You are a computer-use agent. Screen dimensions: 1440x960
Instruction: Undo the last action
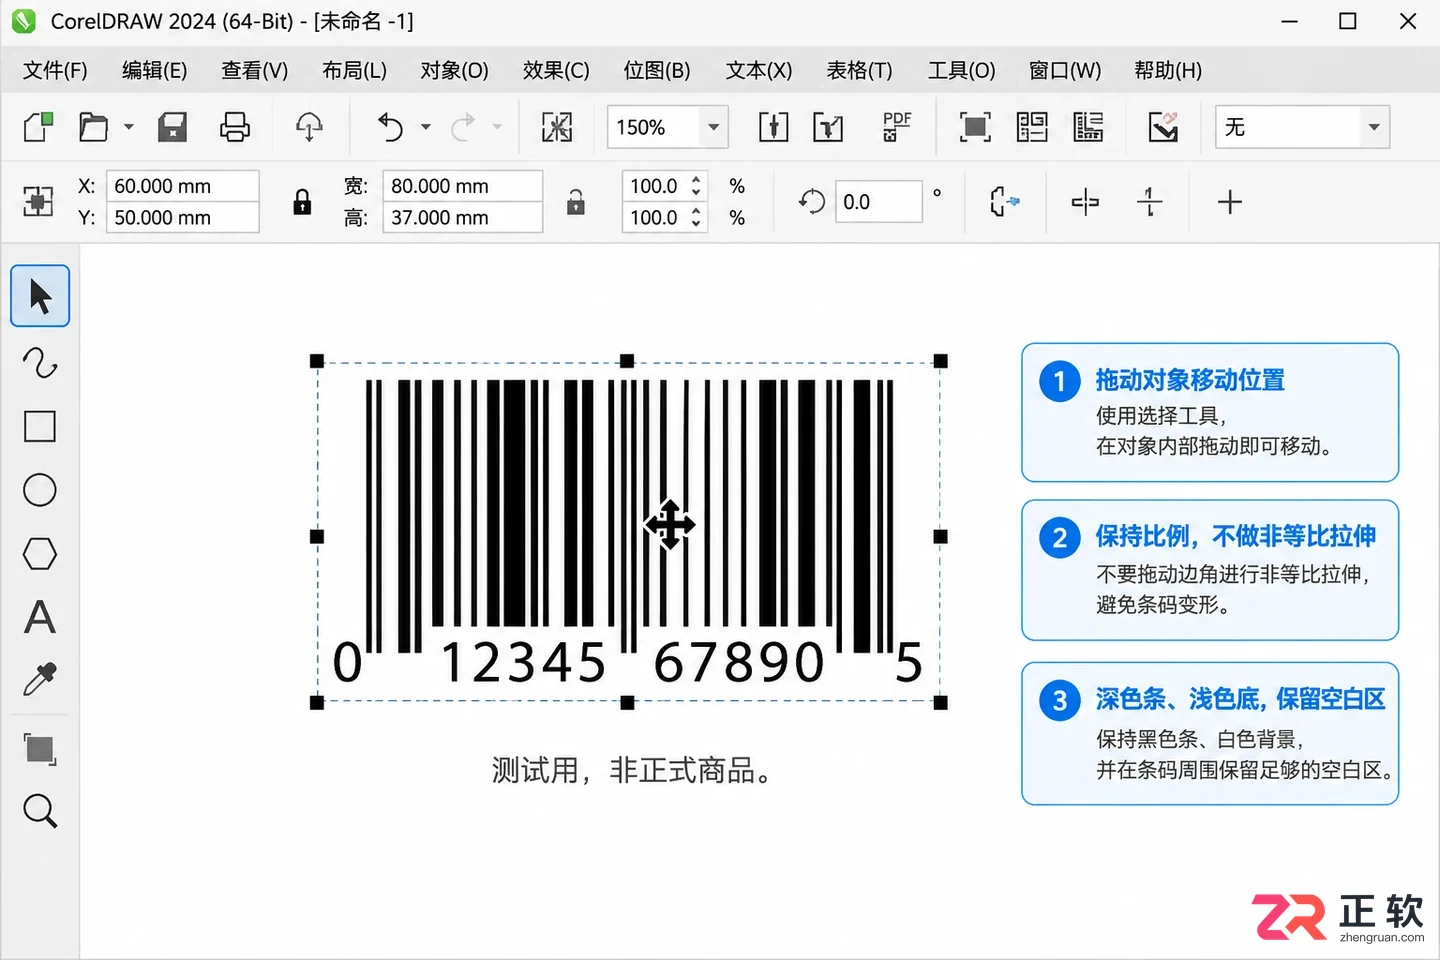coord(390,127)
